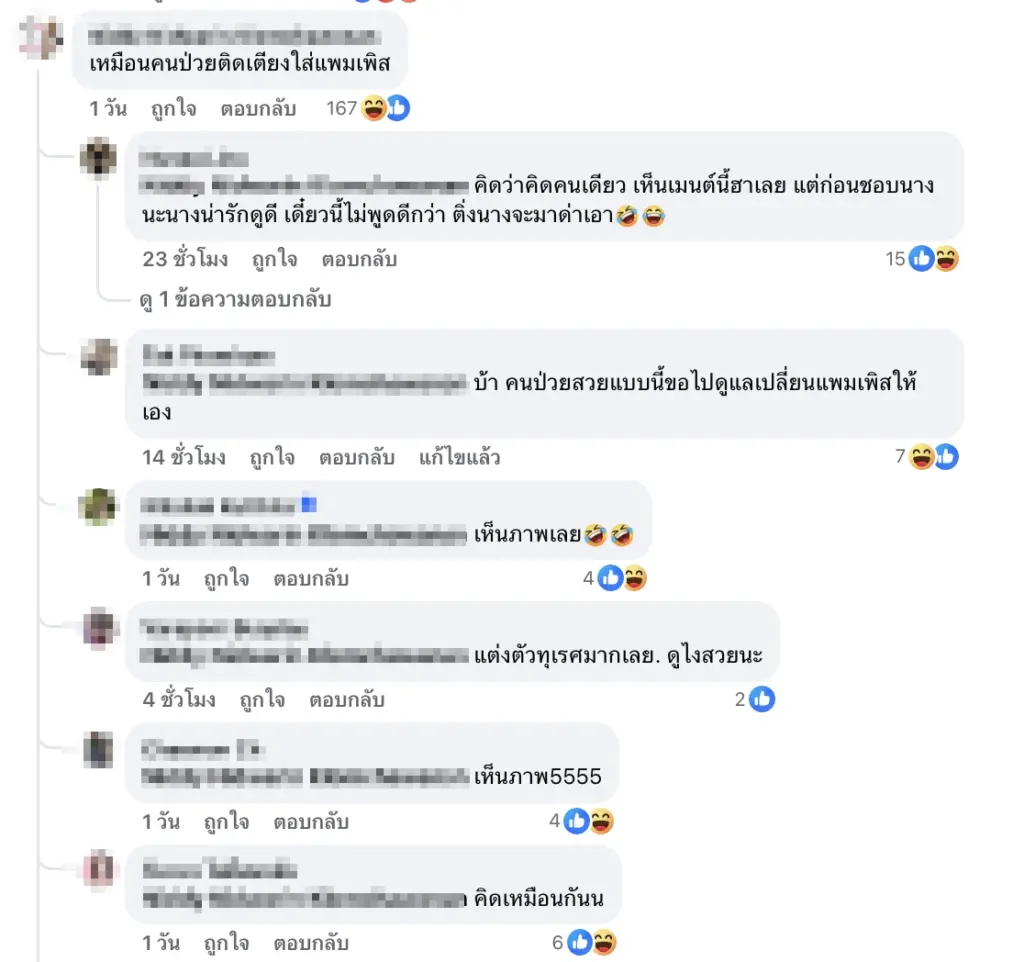The height and width of the screenshot is (962, 1024).
Task: Click the 1 วัน timestamp of the top comment
Action: (108, 108)
